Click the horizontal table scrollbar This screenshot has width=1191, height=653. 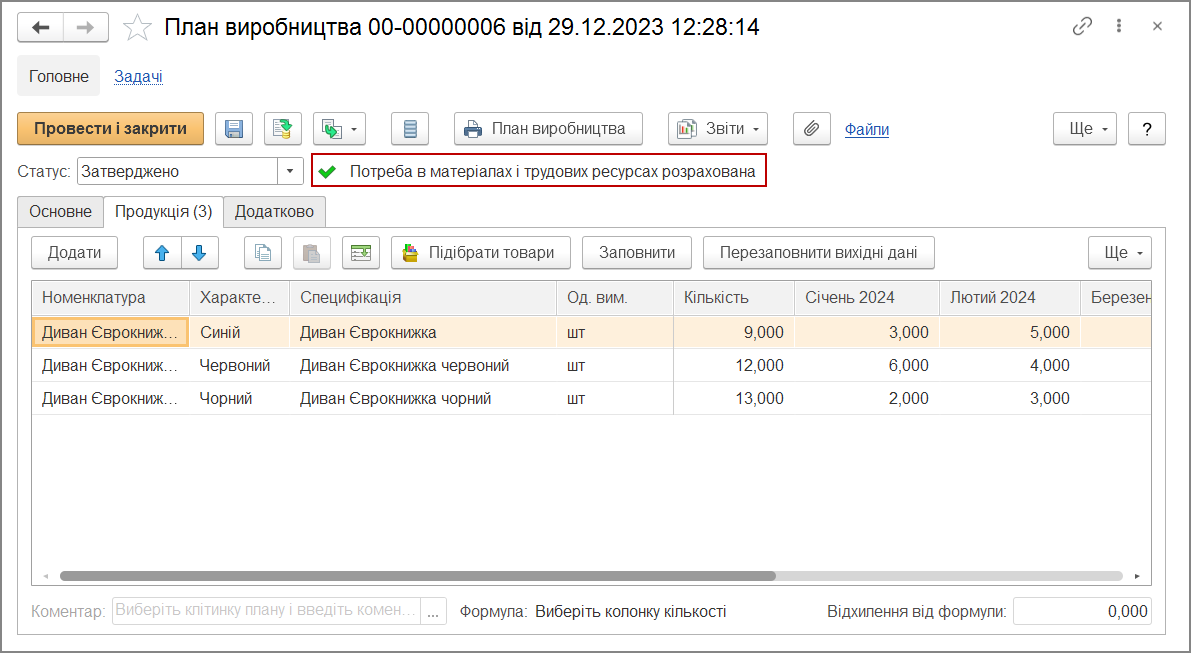[417, 576]
